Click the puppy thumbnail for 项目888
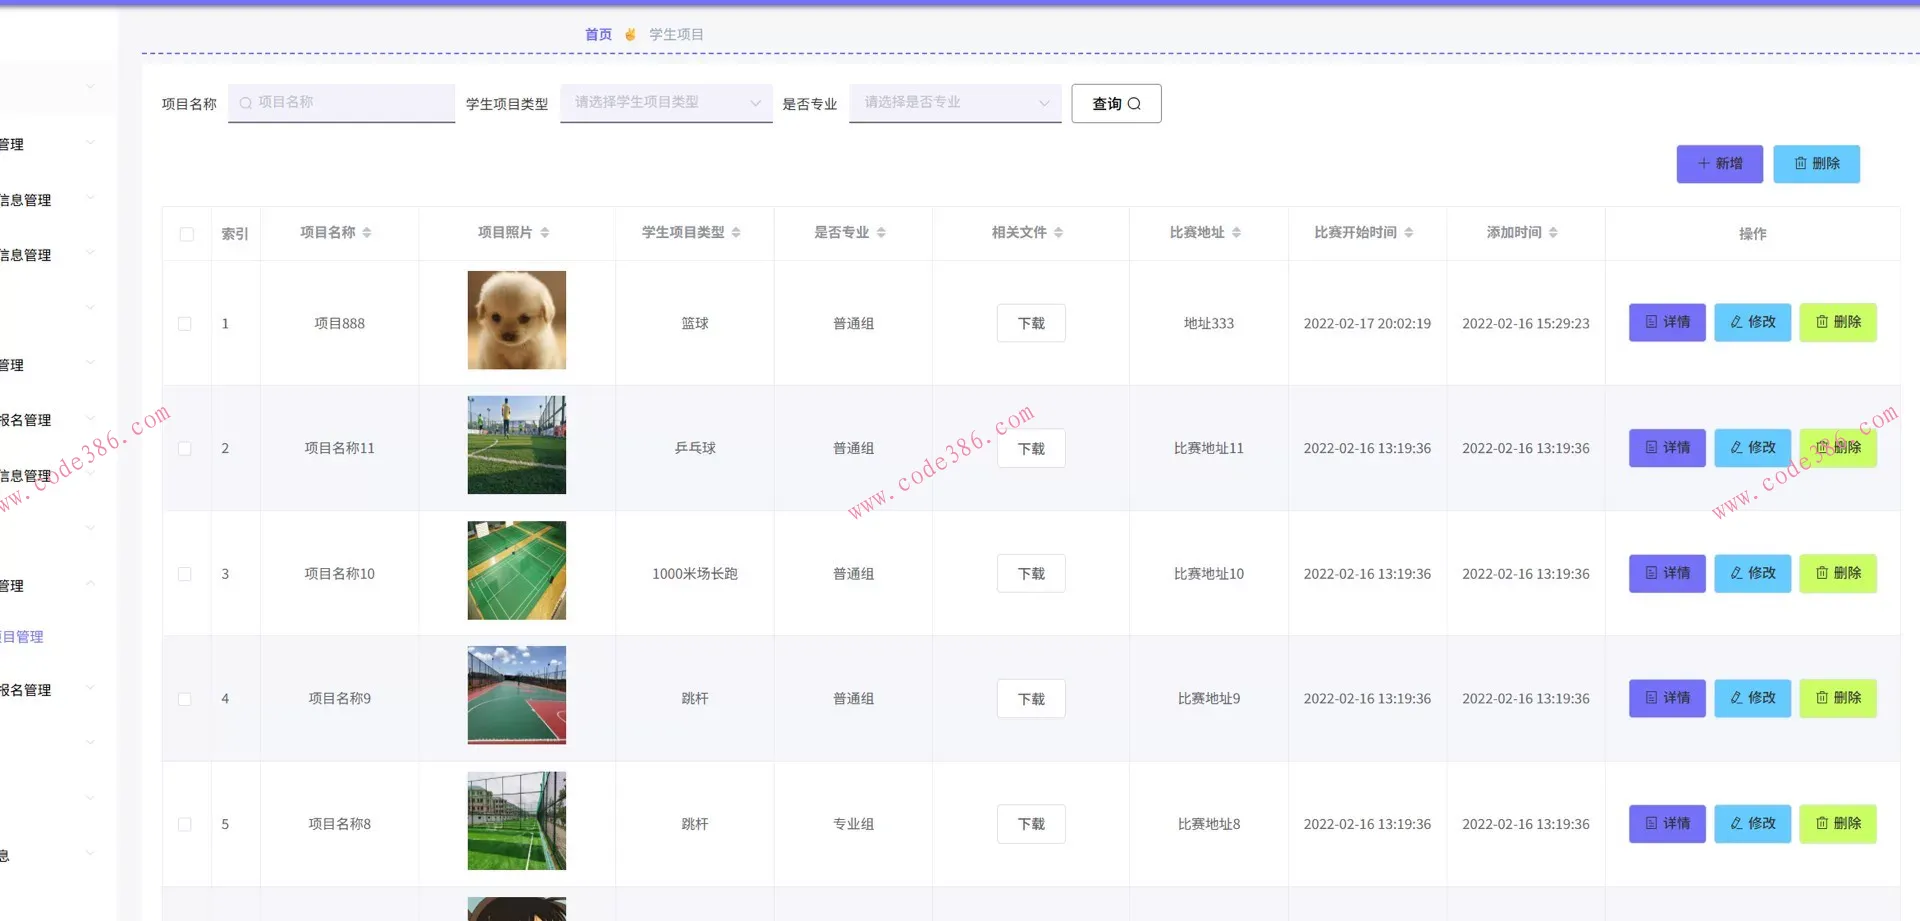Viewport: 1920px width, 921px height. coord(517,320)
